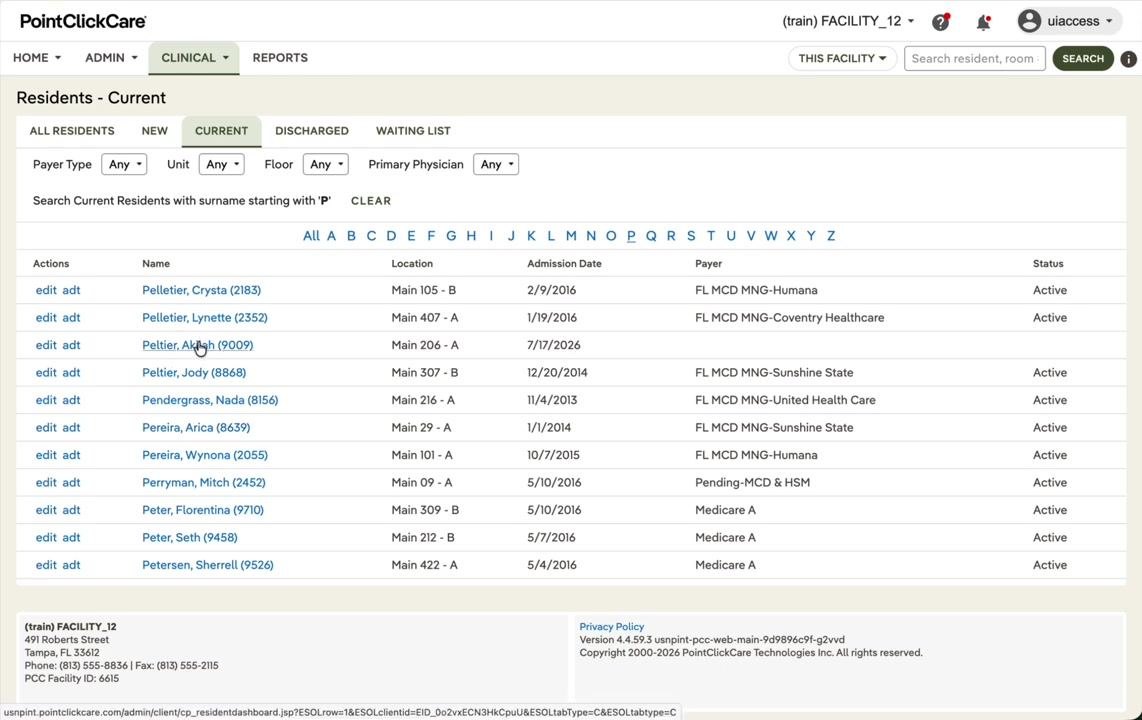
Task: Open resident Pereira, Arica (8639)
Action: (196, 427)
